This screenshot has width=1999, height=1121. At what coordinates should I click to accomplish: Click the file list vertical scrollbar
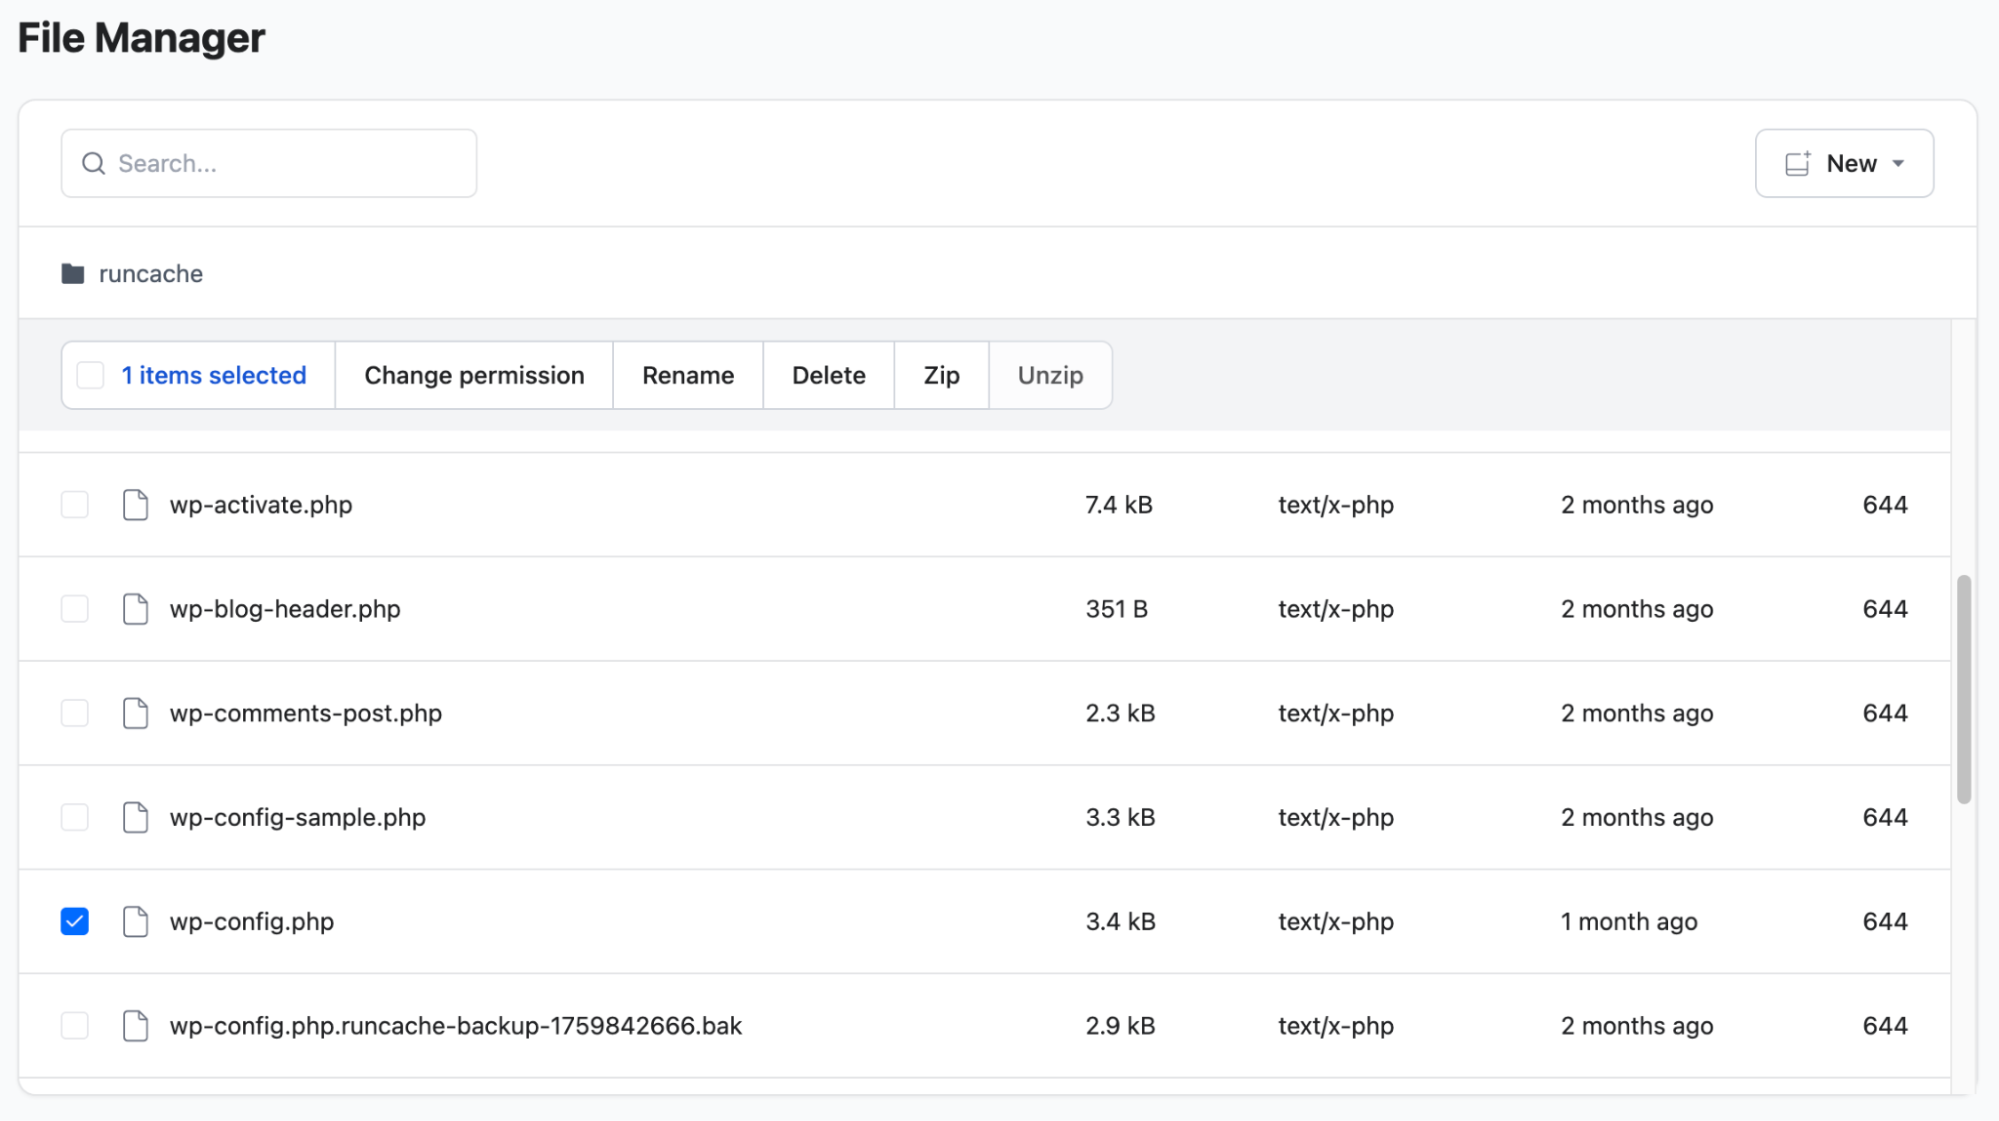[1964, 689]
